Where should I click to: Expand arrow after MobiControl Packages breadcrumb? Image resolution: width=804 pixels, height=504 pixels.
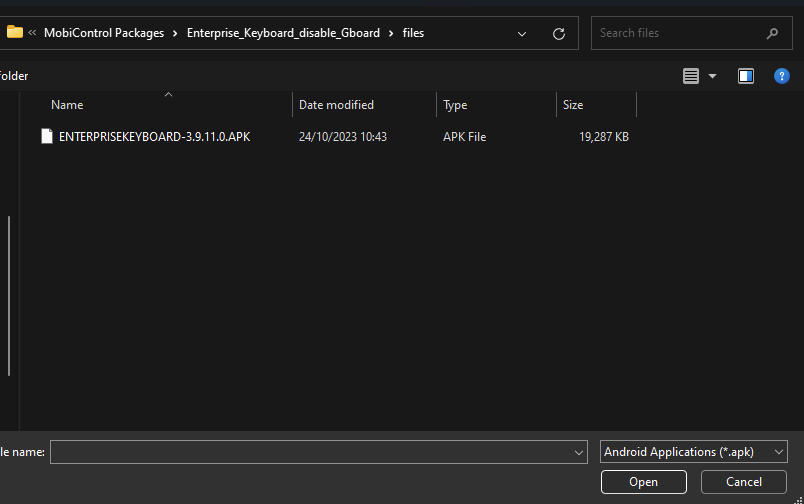(x=175, y=33)
